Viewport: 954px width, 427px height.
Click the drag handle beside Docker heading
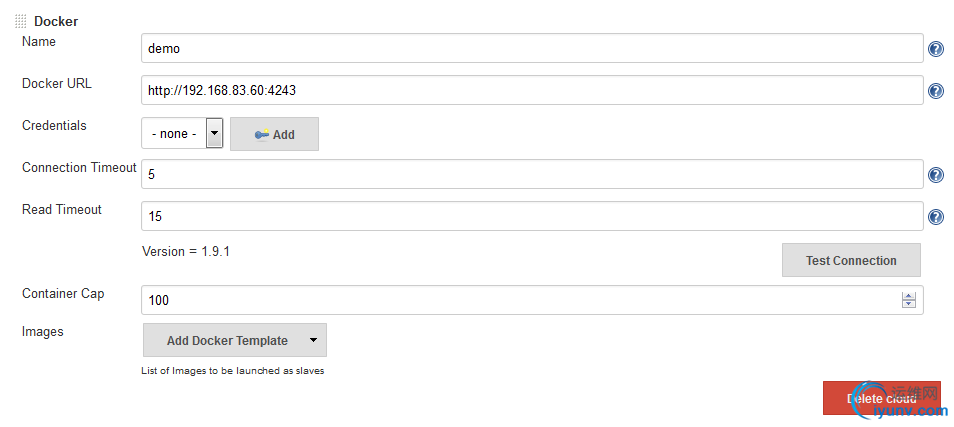(21, 22)
